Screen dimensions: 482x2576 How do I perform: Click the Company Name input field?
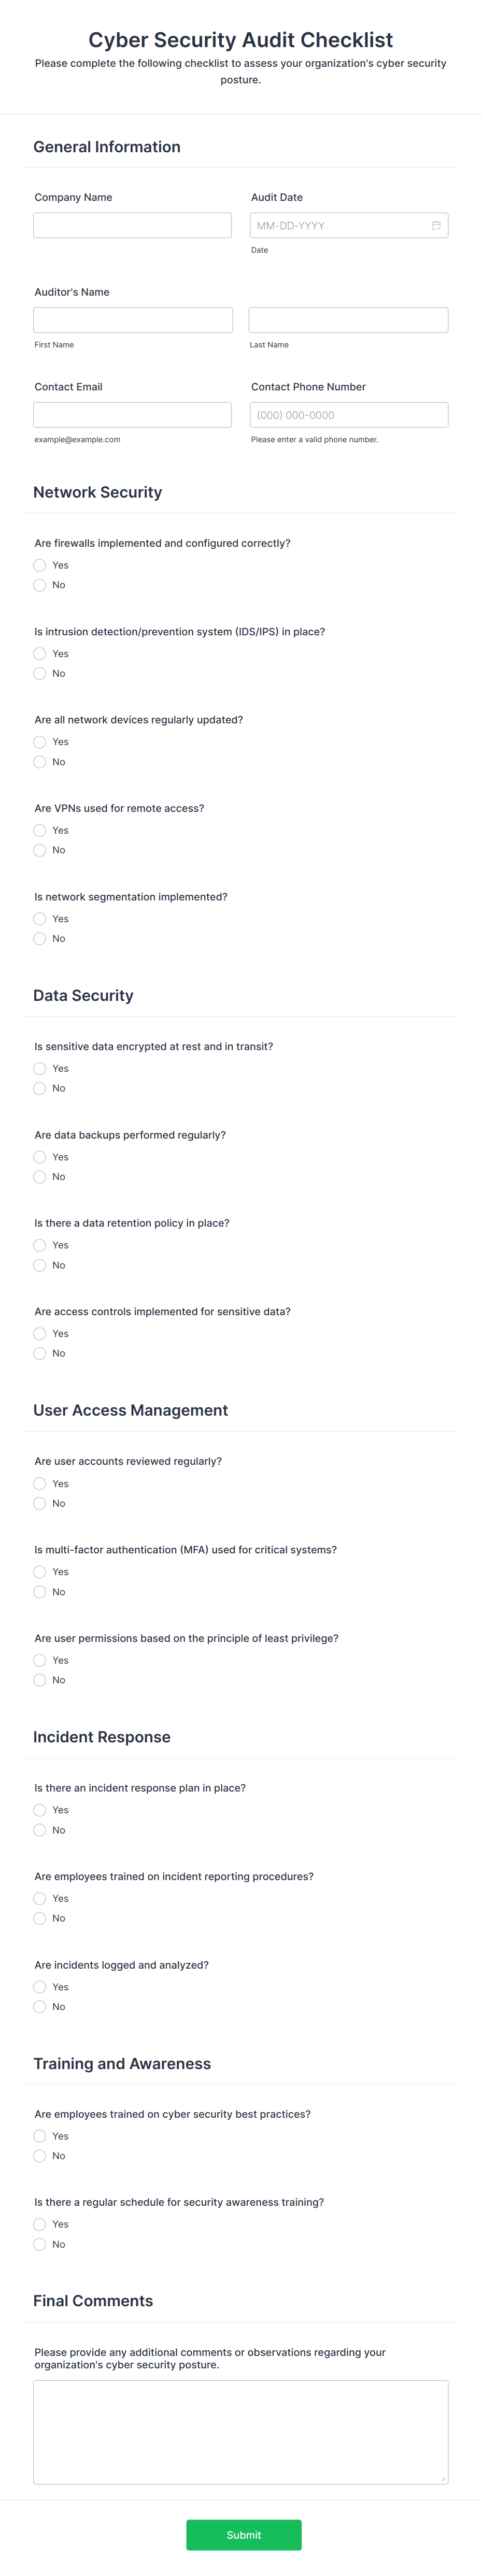coord(132,225)
